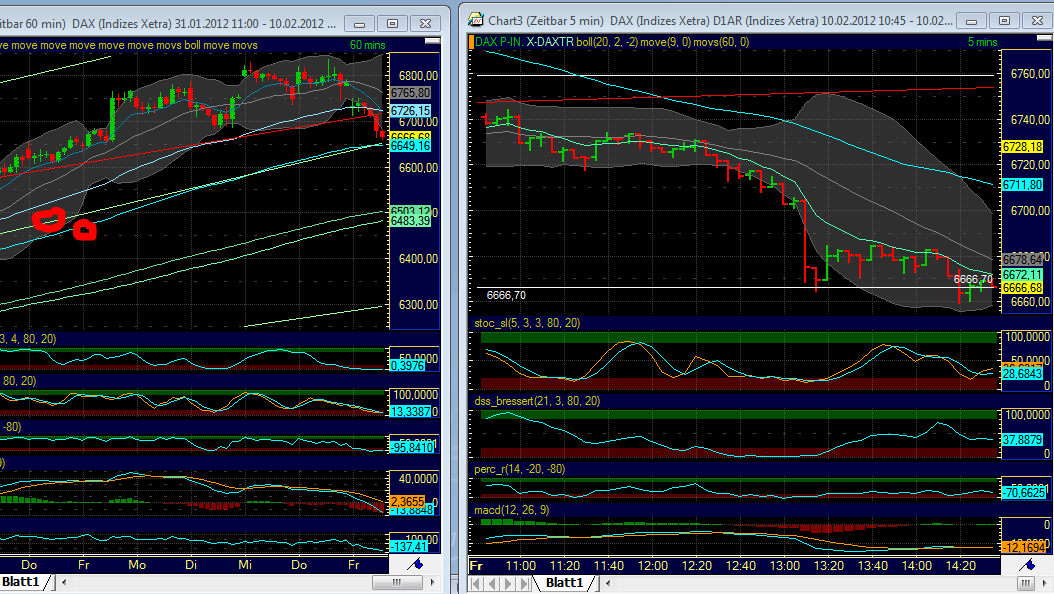Click the previous-bar arrow icon in Chart3 navigation
The image size is (1054, 594).
click(492, 583)
